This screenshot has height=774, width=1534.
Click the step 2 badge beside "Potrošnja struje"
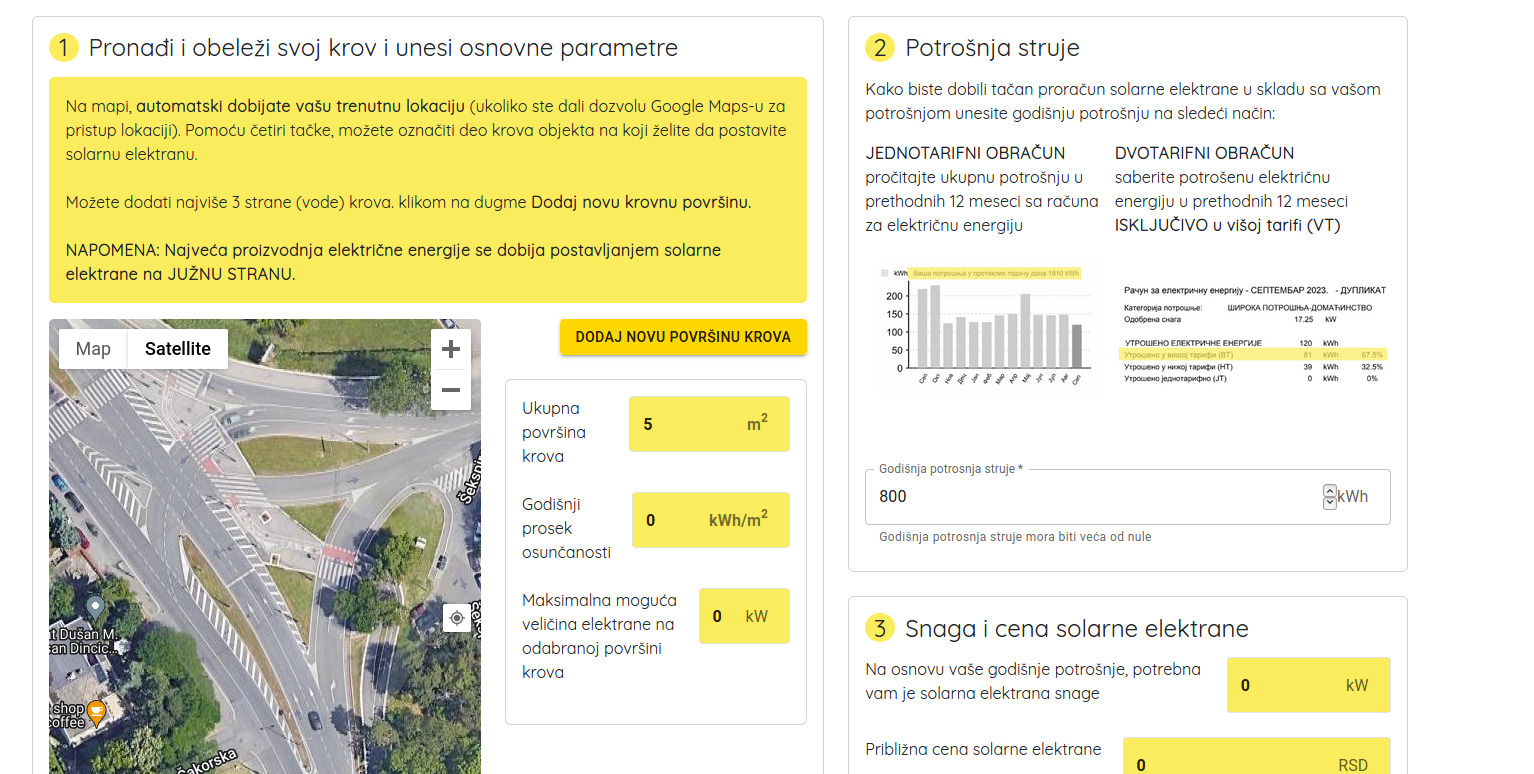point(878,46)
